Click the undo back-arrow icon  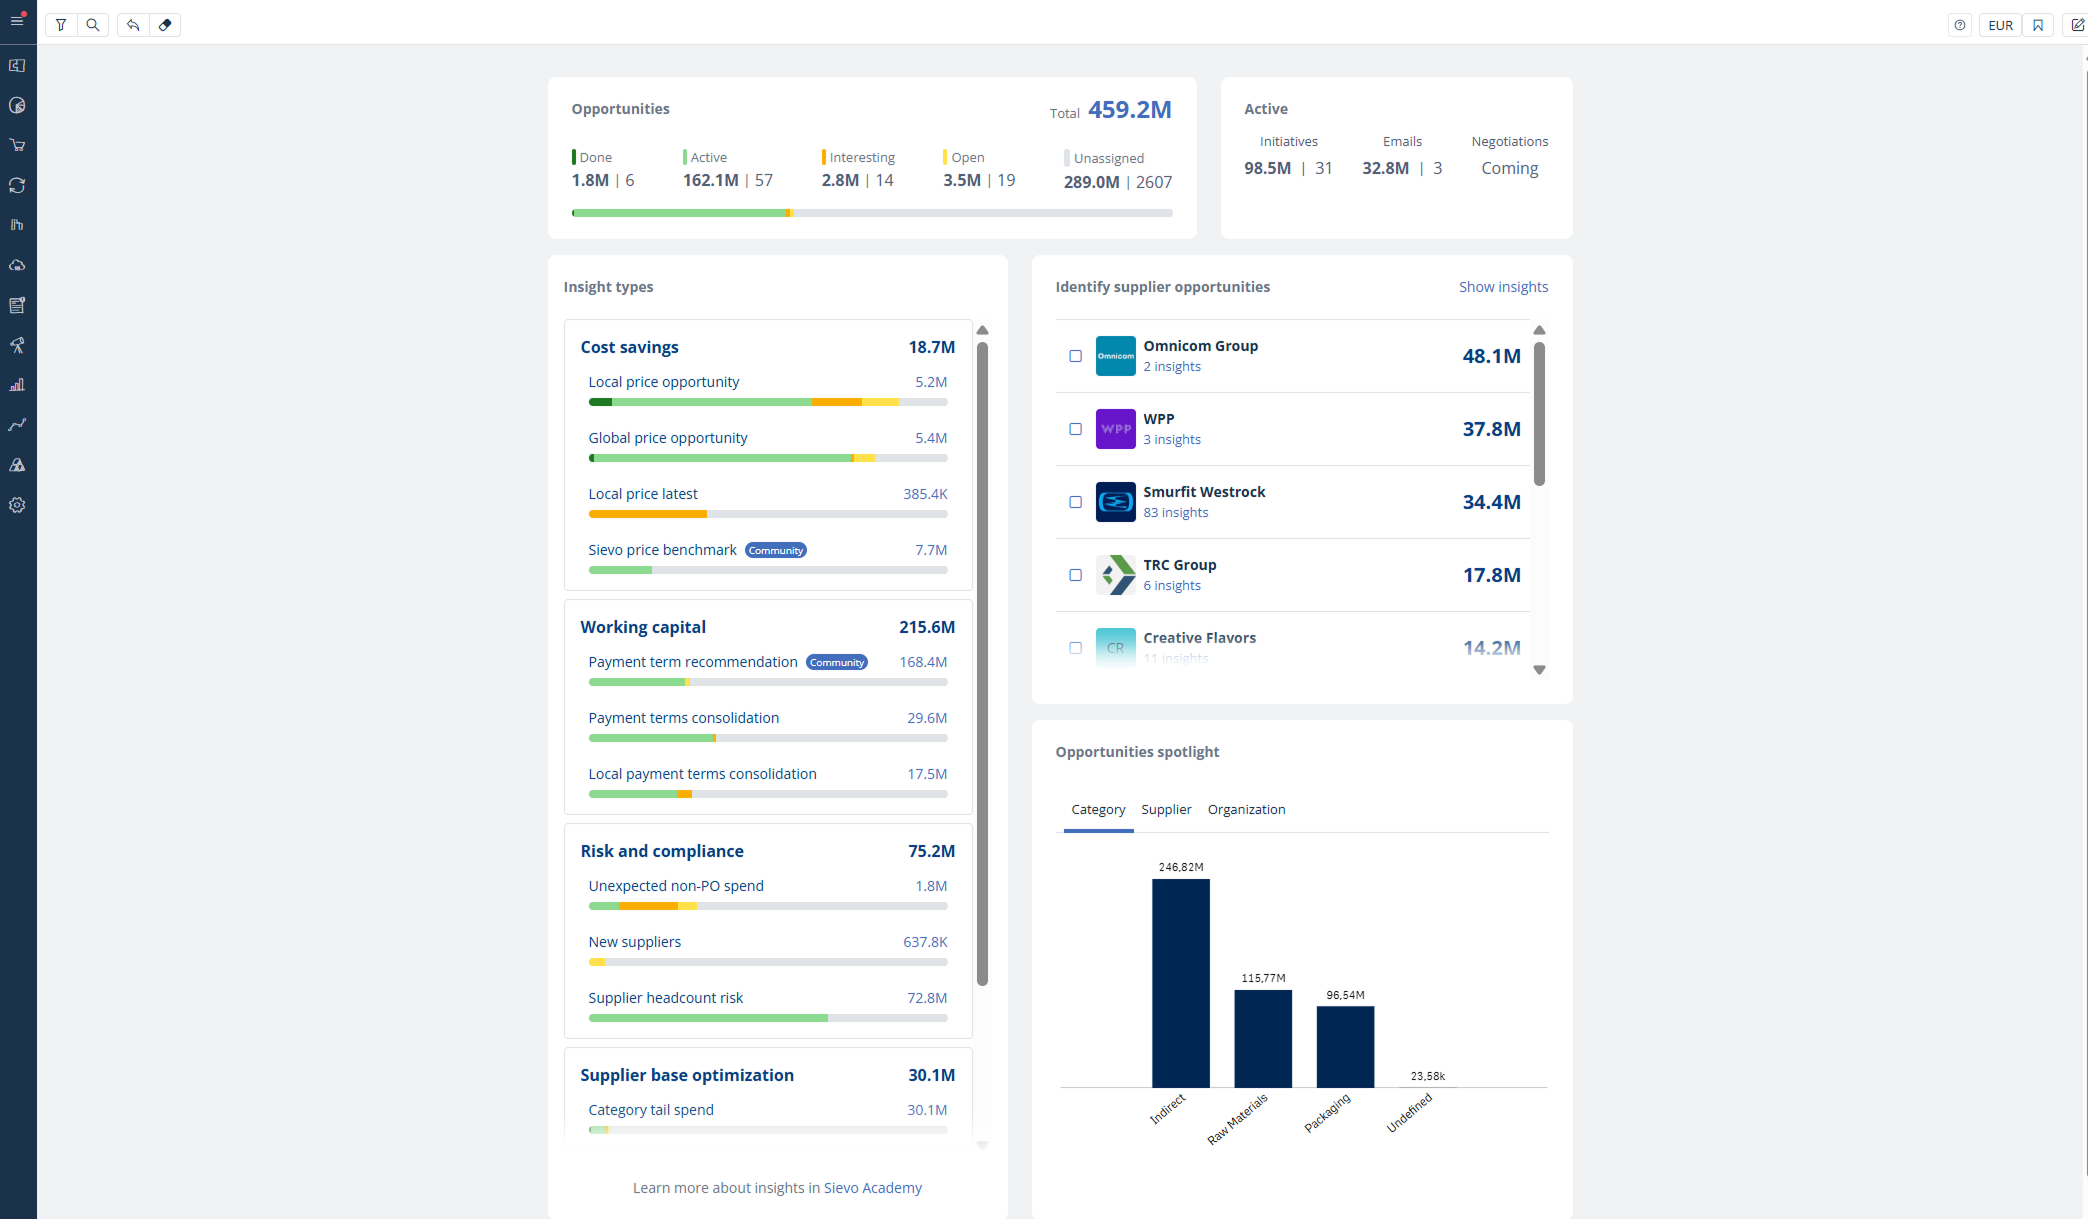[133, 25]
